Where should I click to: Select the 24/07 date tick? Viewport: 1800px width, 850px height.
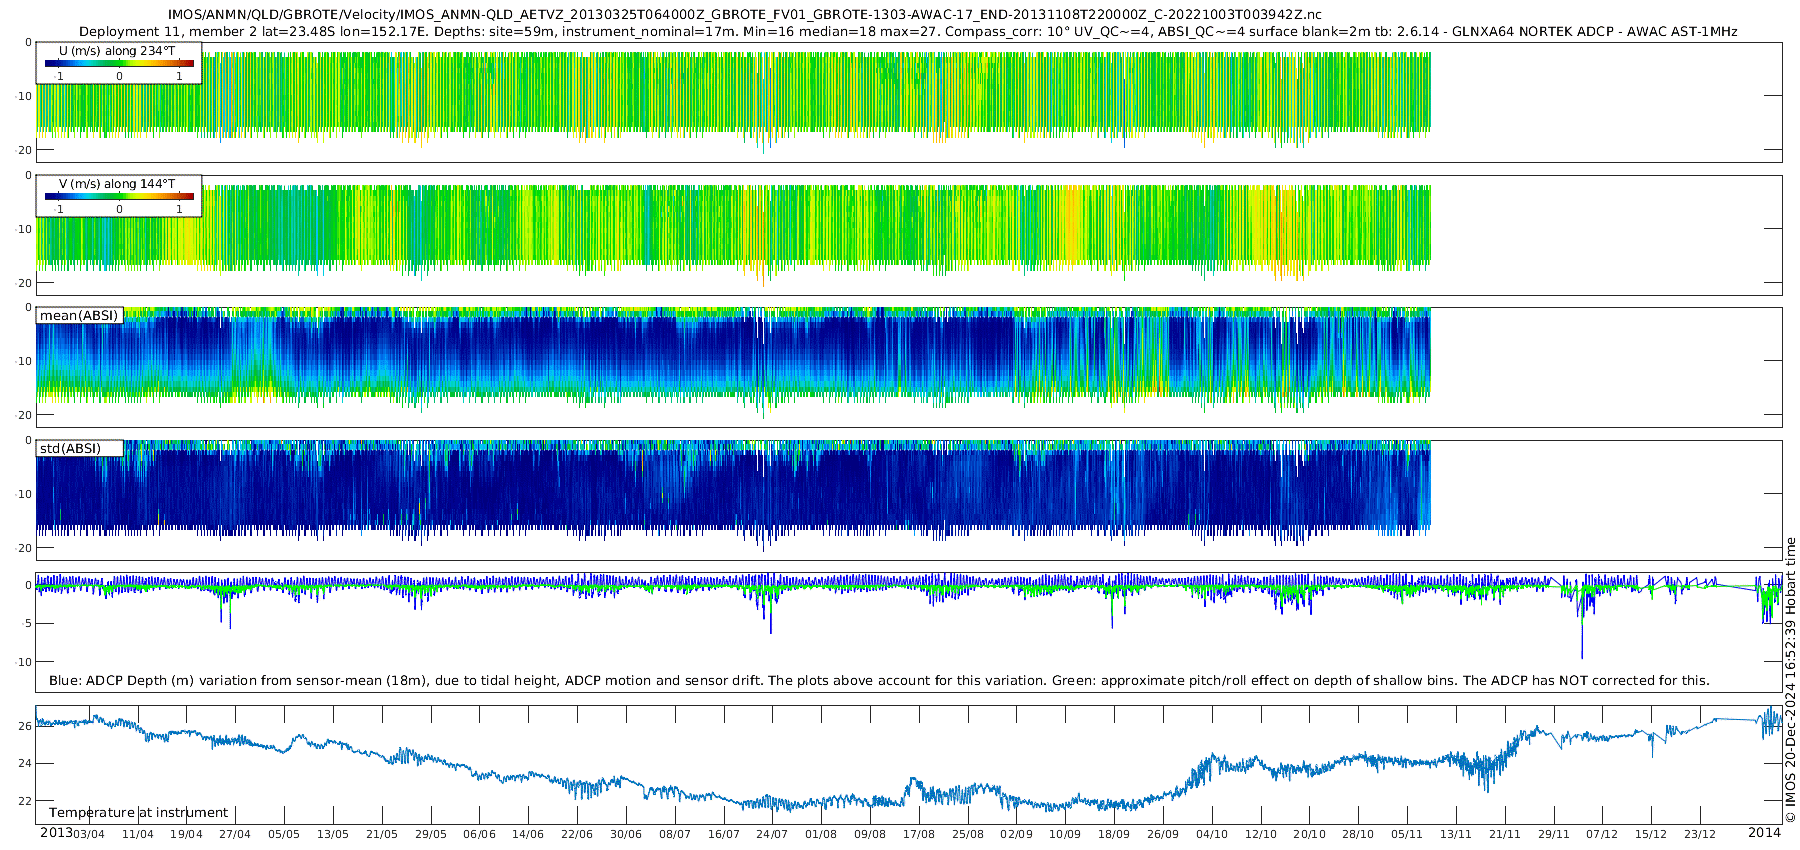click(772, 834)
